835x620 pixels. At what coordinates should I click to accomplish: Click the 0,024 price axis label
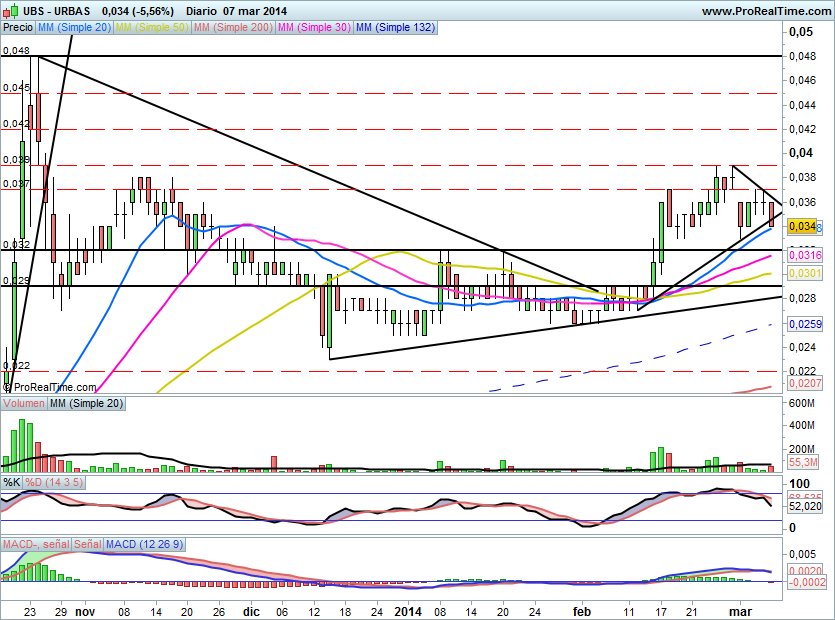pyautogui.click(x=803, y=347)
